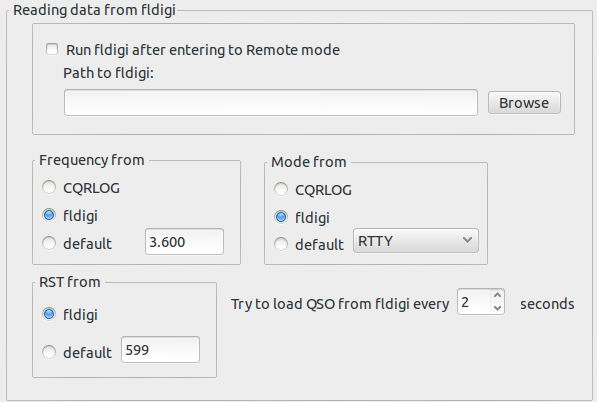
Task: Select fldigi under Mode from
Action: tap(281, 217)
